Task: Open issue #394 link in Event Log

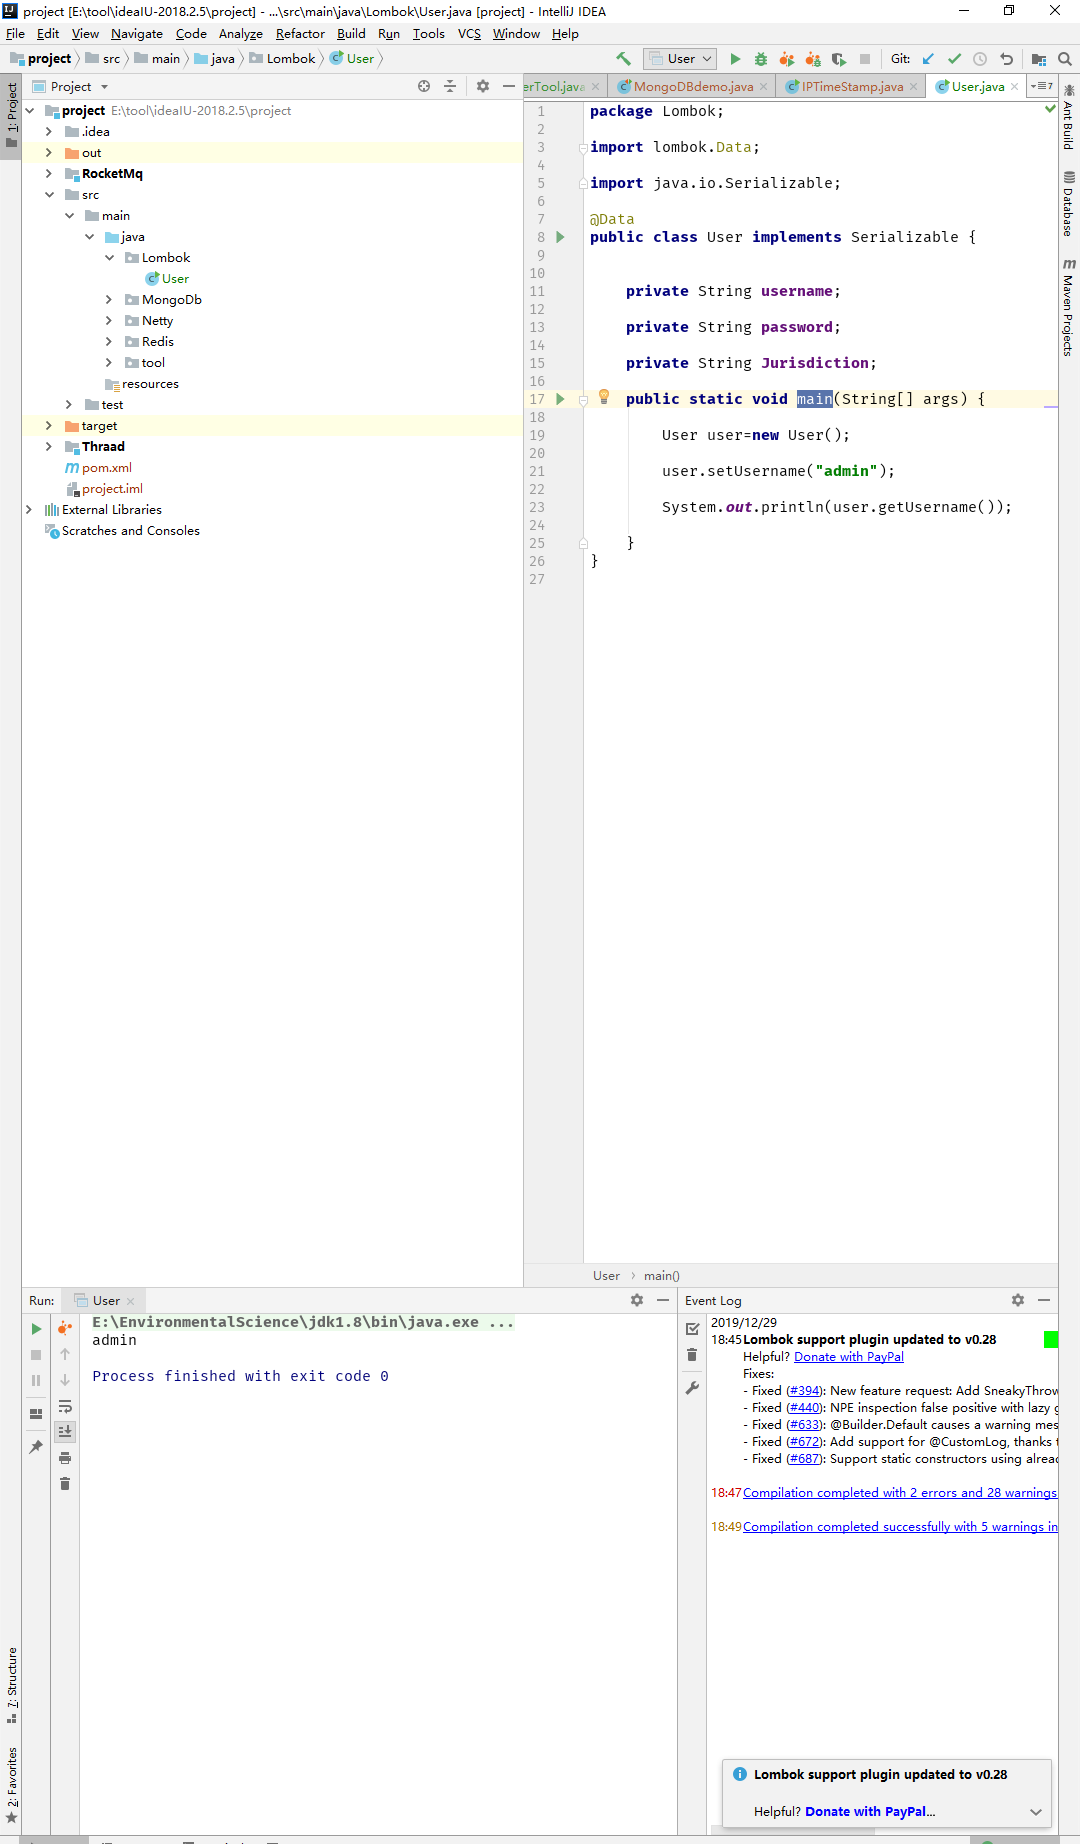Action: tap(803, 1391)
